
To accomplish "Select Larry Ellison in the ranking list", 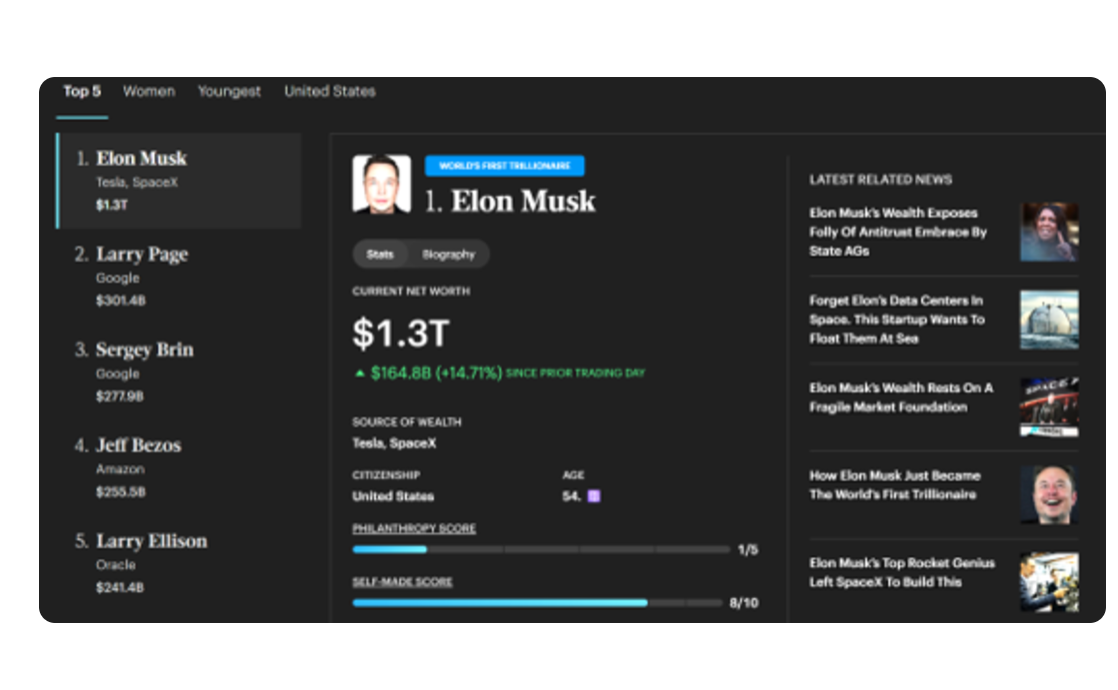I will point(179,563).
